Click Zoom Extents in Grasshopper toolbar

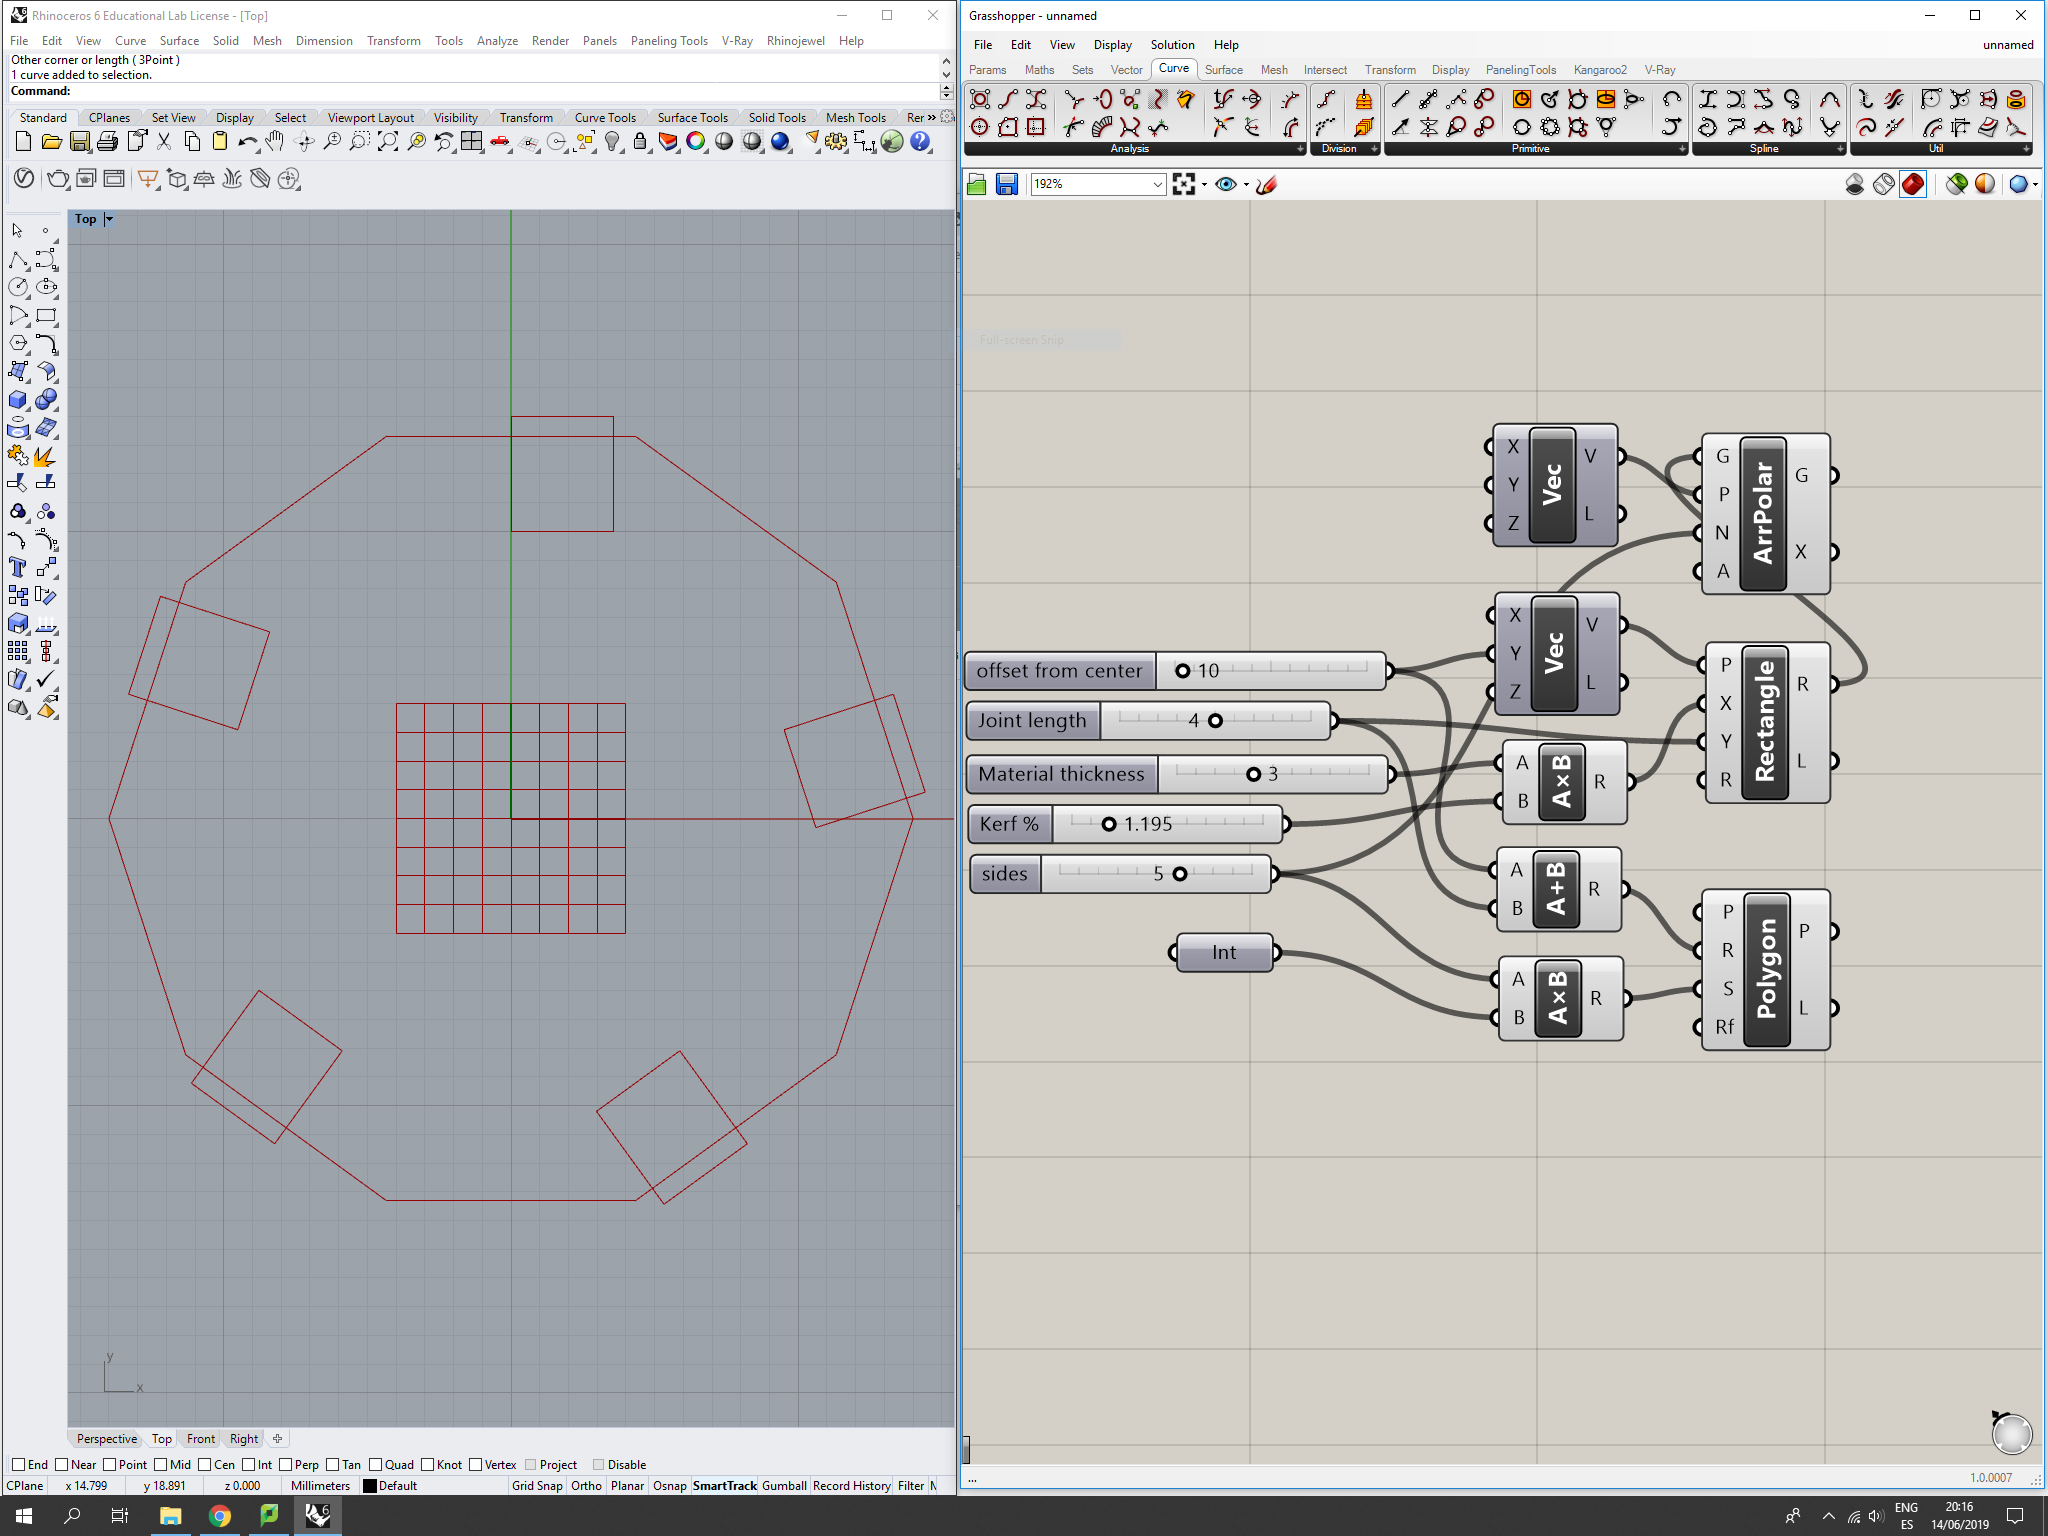[x=1184, y=184]
